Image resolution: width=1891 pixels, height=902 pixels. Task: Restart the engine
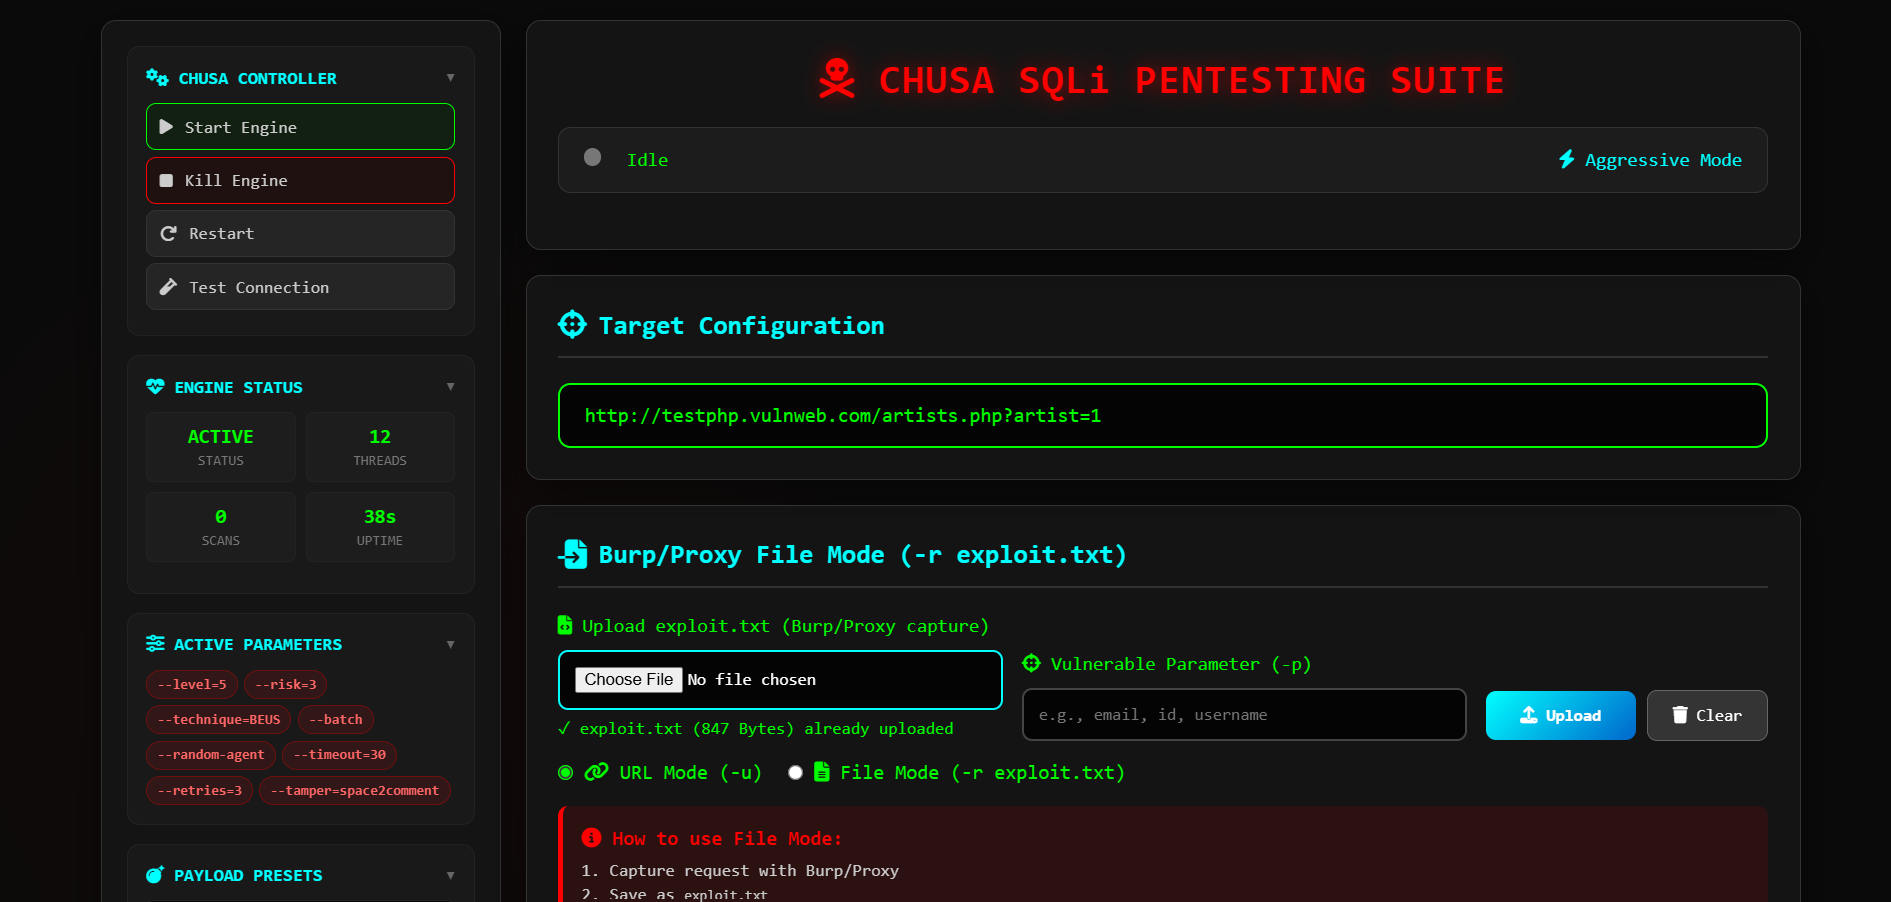[300, 233]
